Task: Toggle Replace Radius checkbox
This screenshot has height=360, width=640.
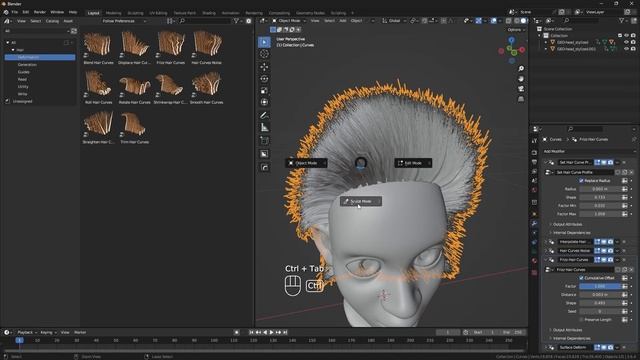Action: pyautogui.click(x=581, y=180)
